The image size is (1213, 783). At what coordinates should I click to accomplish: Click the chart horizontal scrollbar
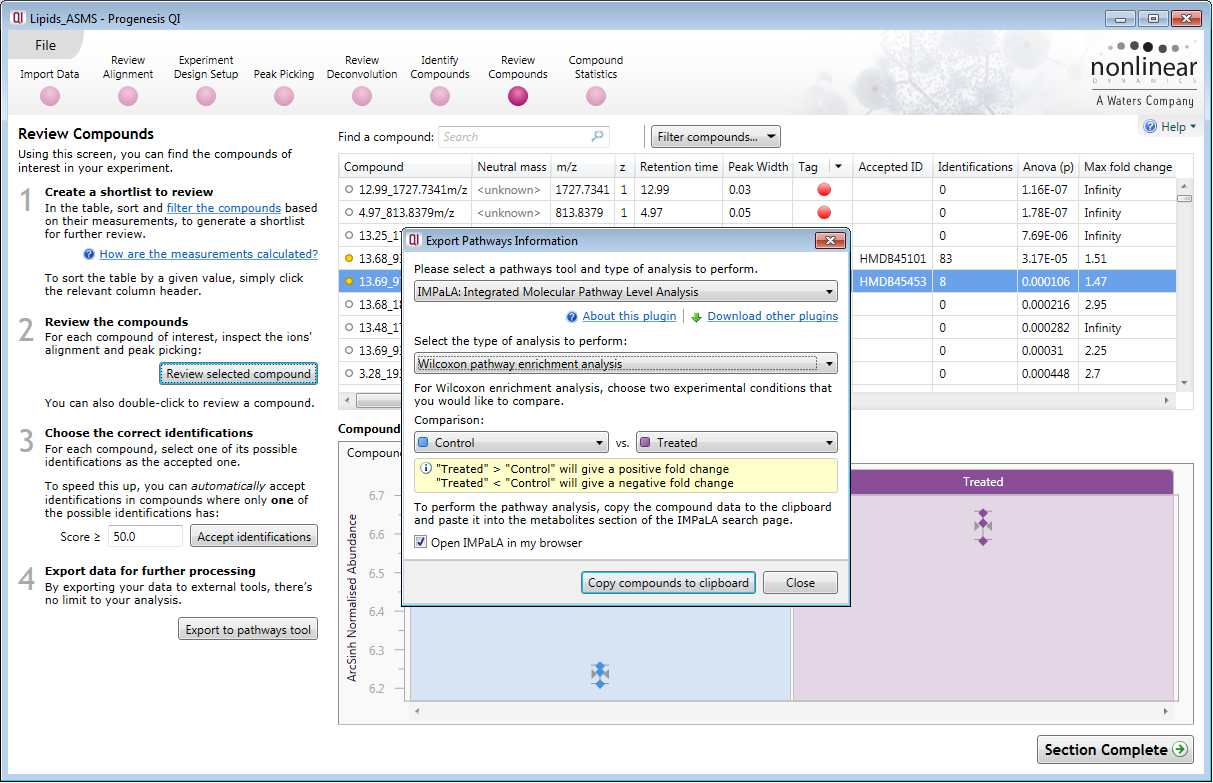click(x=791, y=711)
